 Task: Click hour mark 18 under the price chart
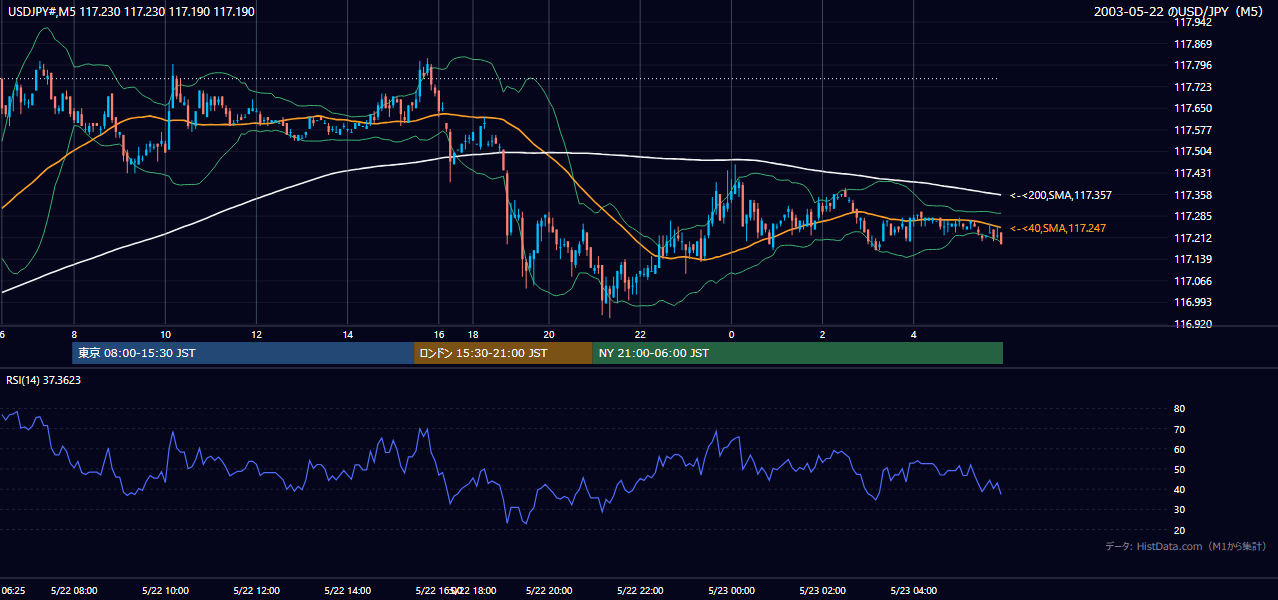pos(473,334)
